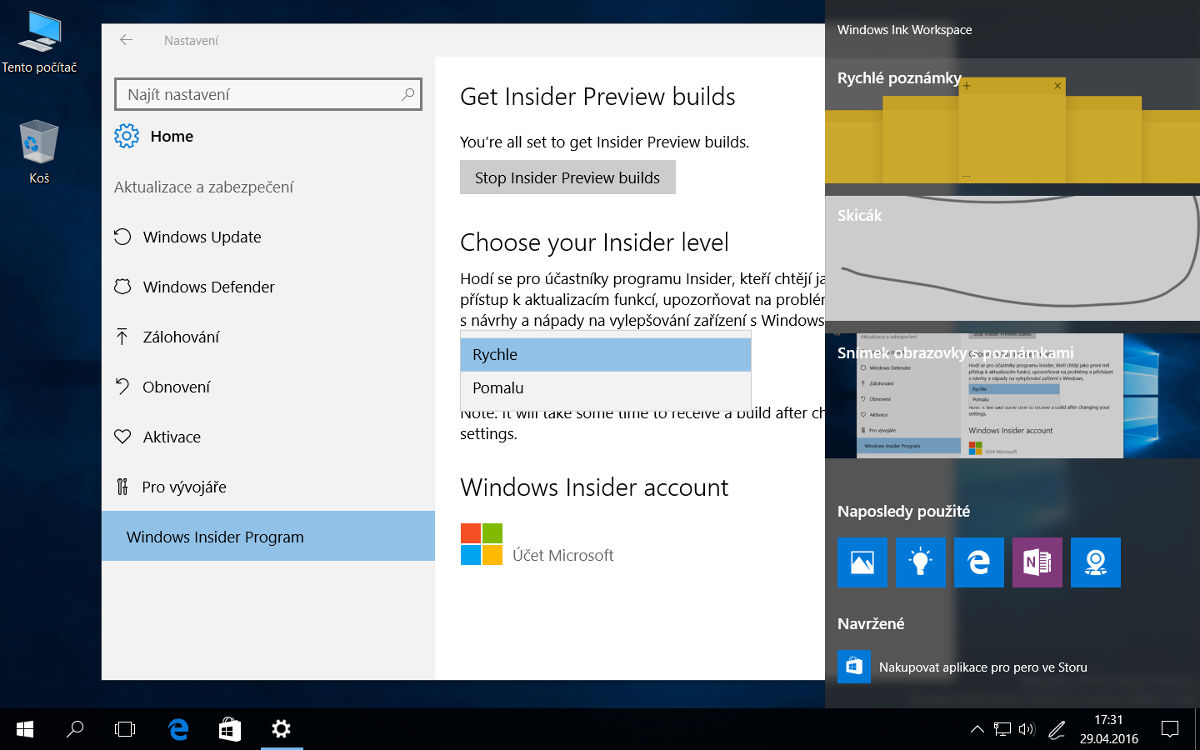Open Task View on the taskbar

125,729
